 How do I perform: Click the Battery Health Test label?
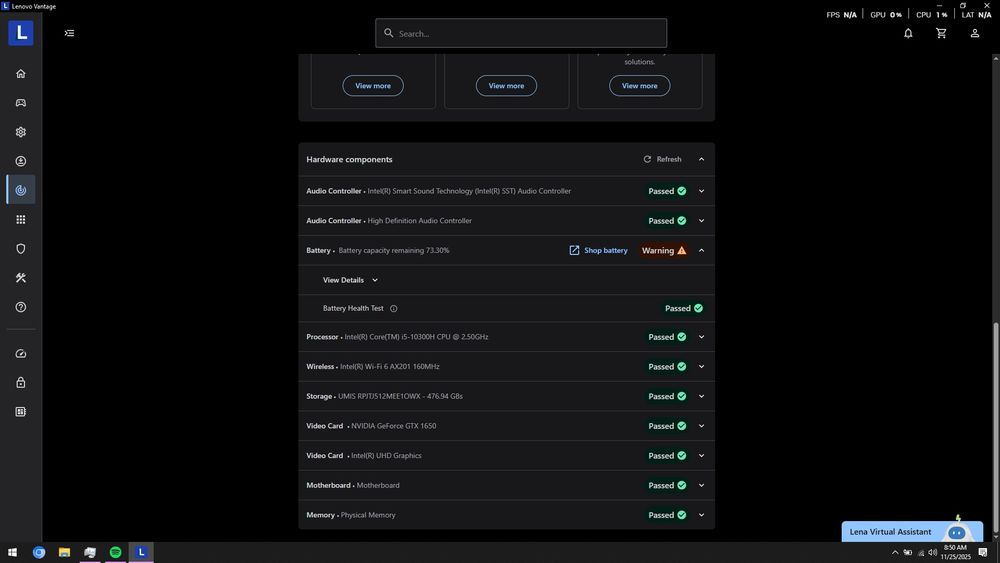(353, 309)
